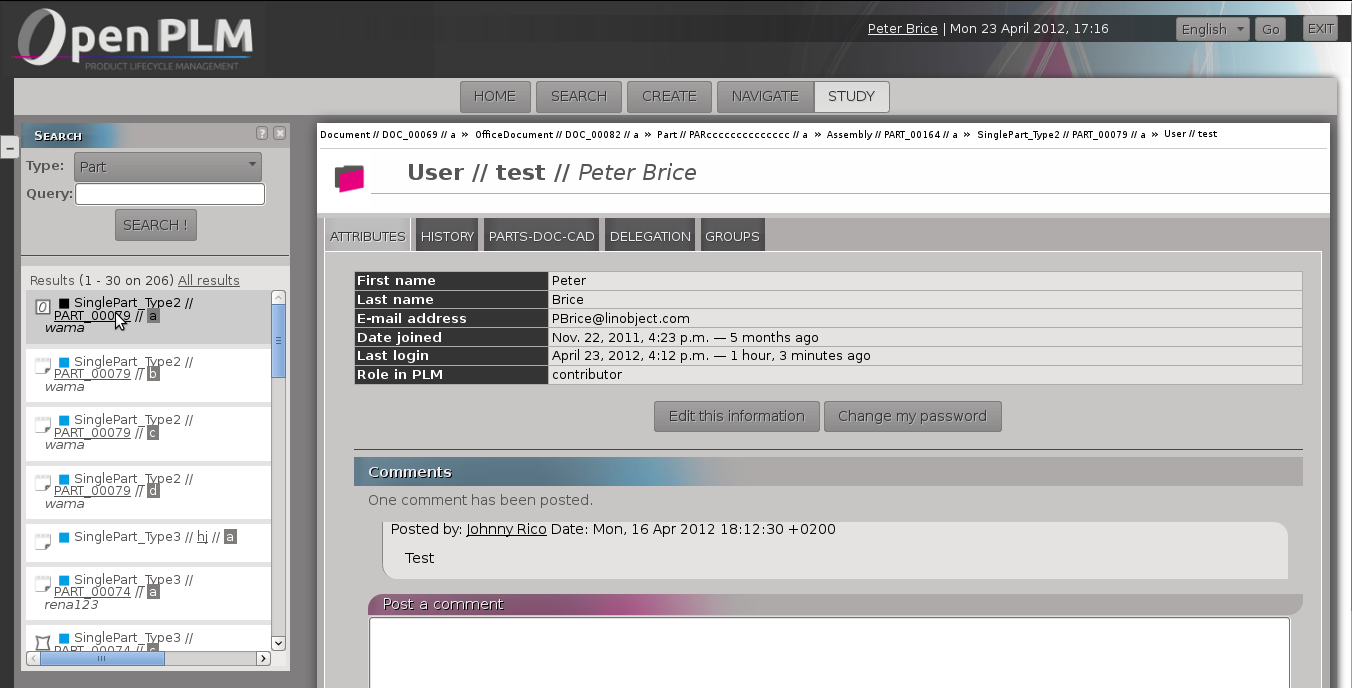Open the NAVIGATE menu

point(764,97)
